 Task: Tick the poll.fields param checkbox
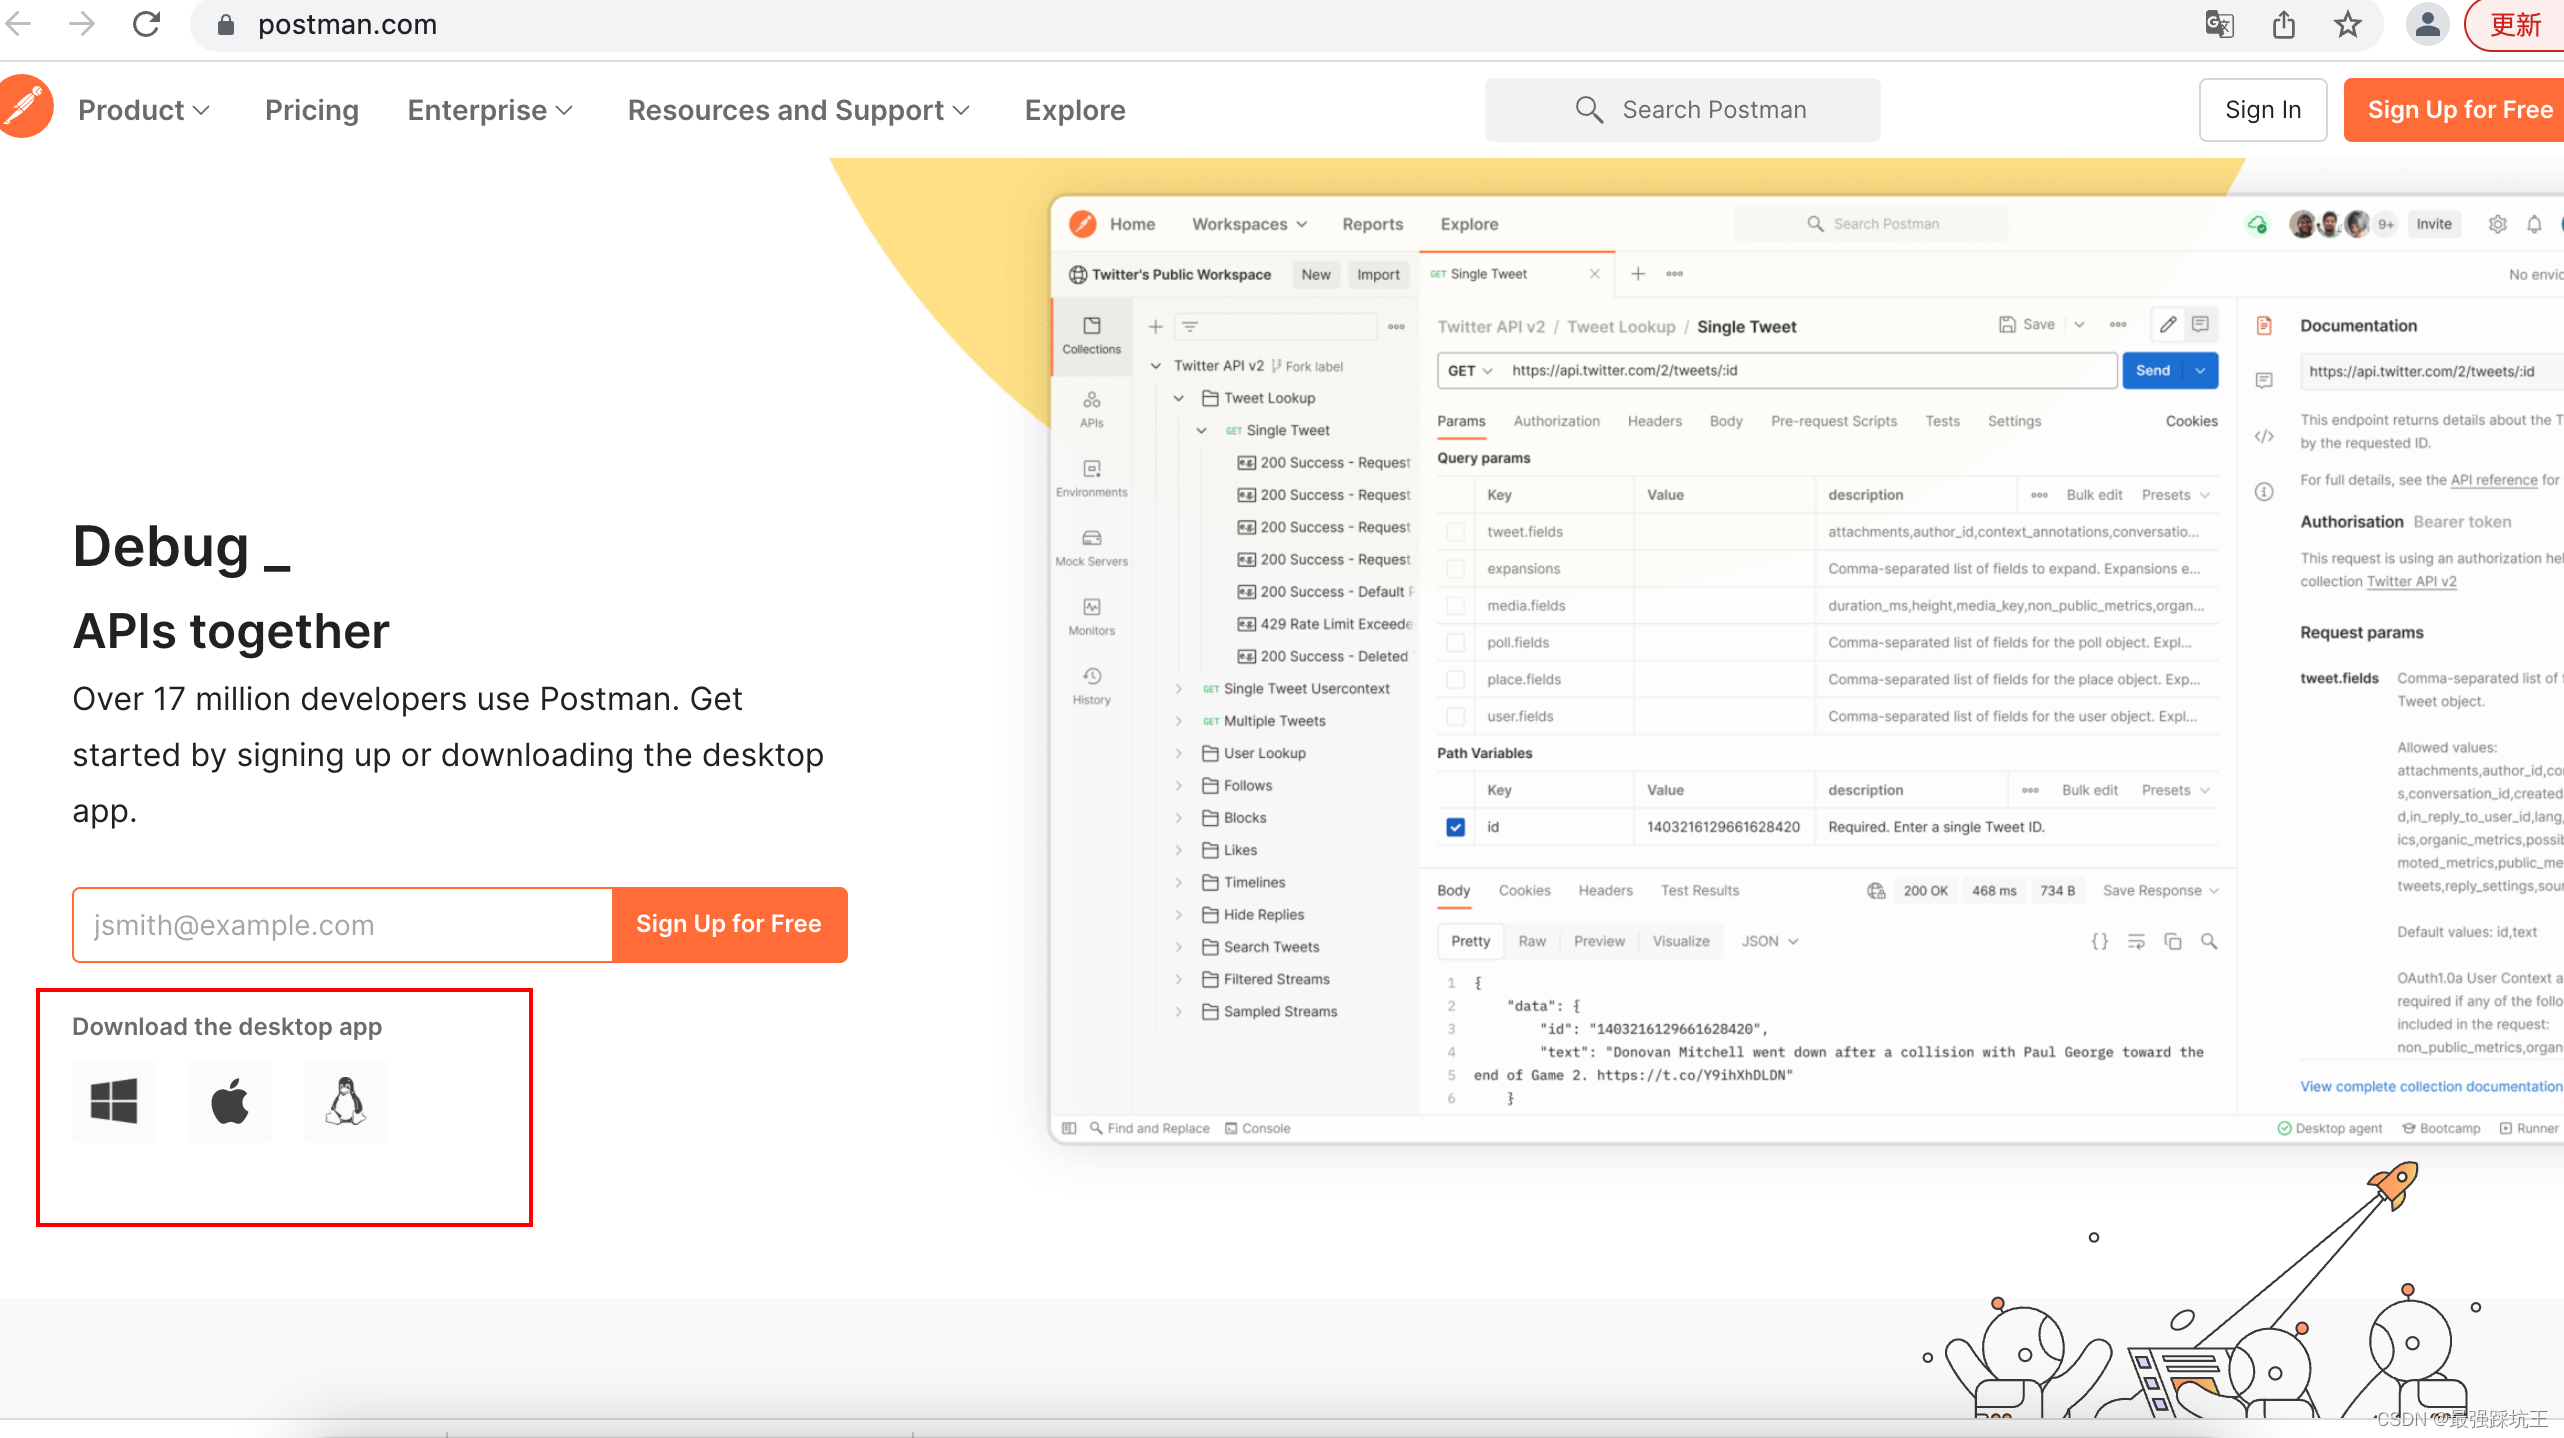(x=1456, y=643)
